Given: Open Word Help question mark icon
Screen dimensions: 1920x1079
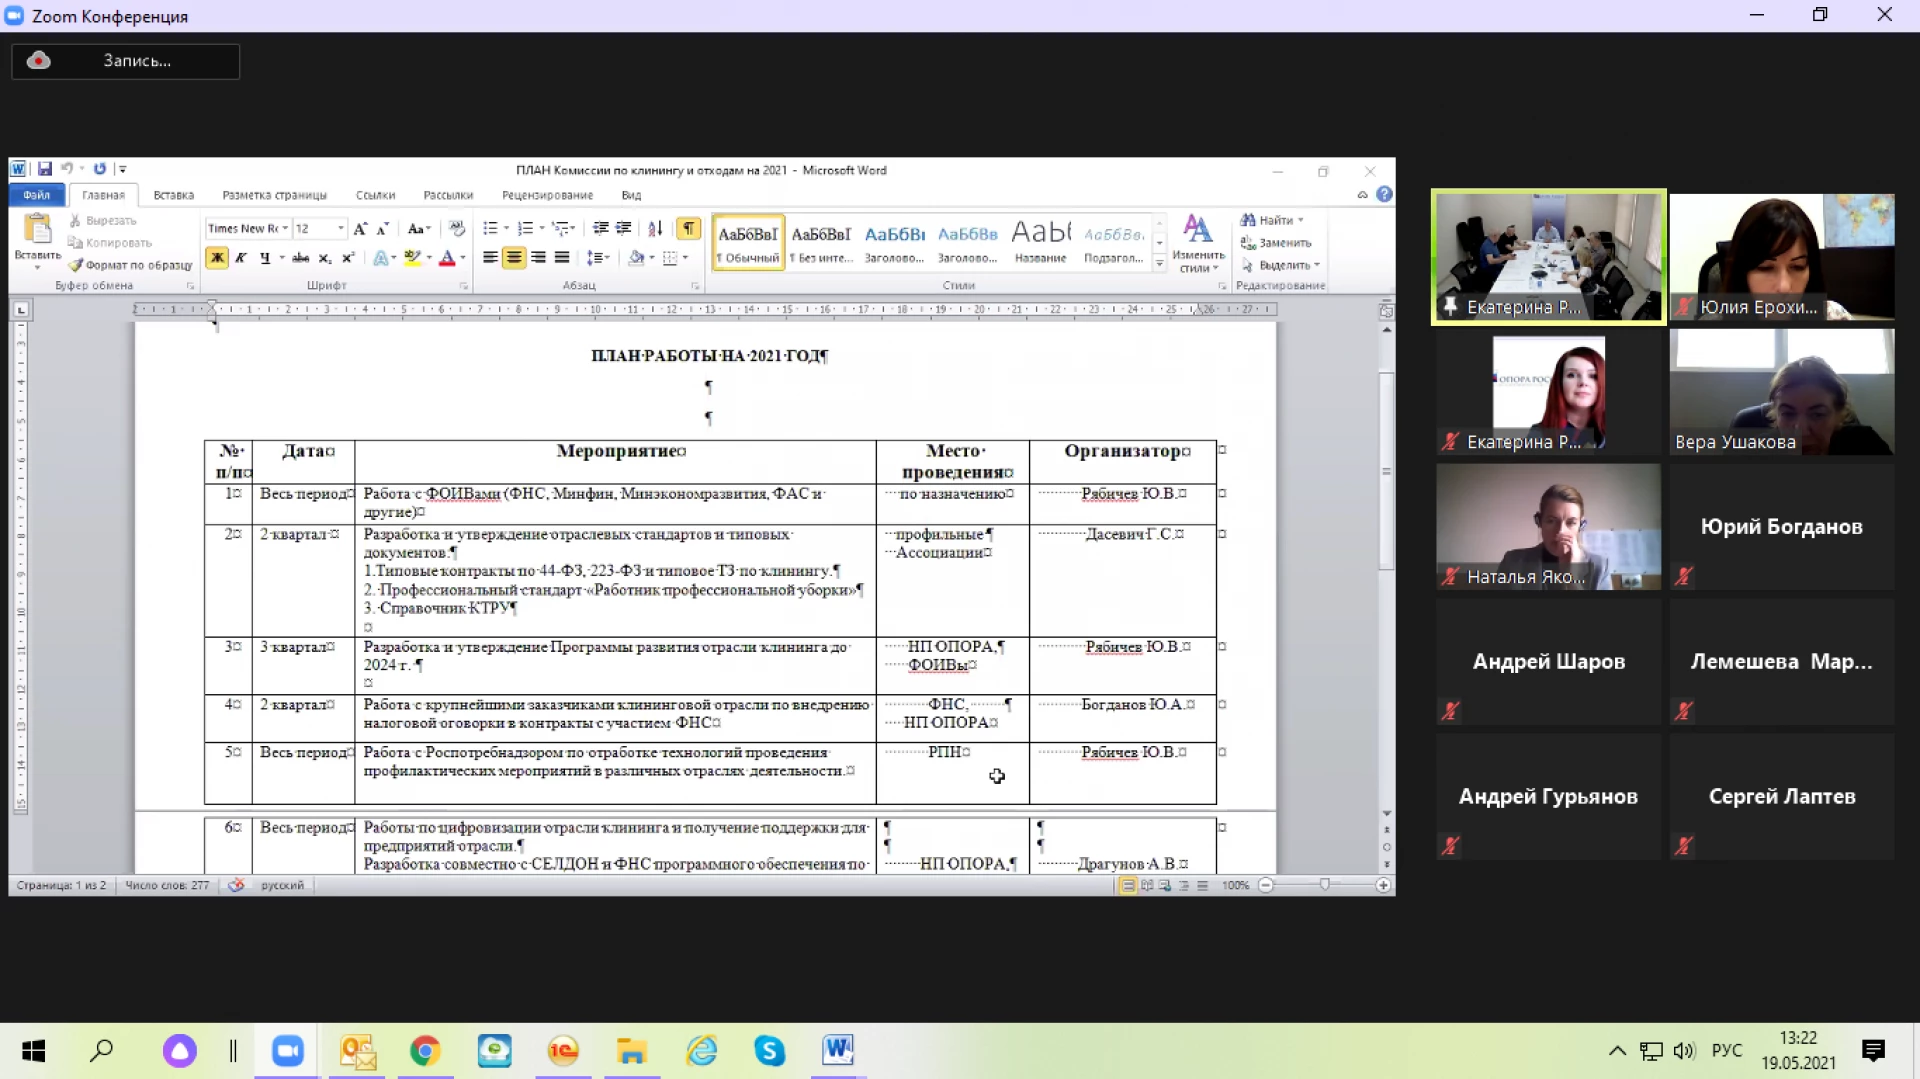Looking at the screenshot, I should coord(1384,194).
